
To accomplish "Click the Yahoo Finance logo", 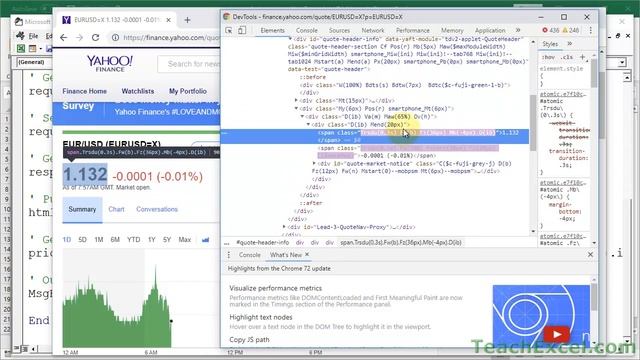I will (109, 64).
